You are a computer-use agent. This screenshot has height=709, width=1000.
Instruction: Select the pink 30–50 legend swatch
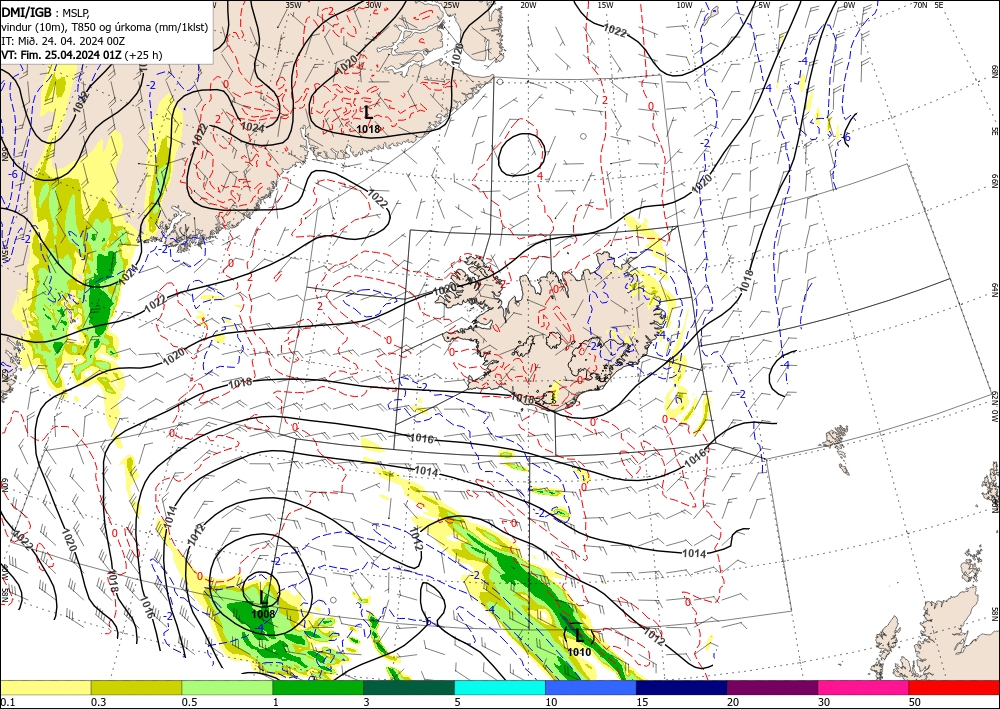[864, 687]
